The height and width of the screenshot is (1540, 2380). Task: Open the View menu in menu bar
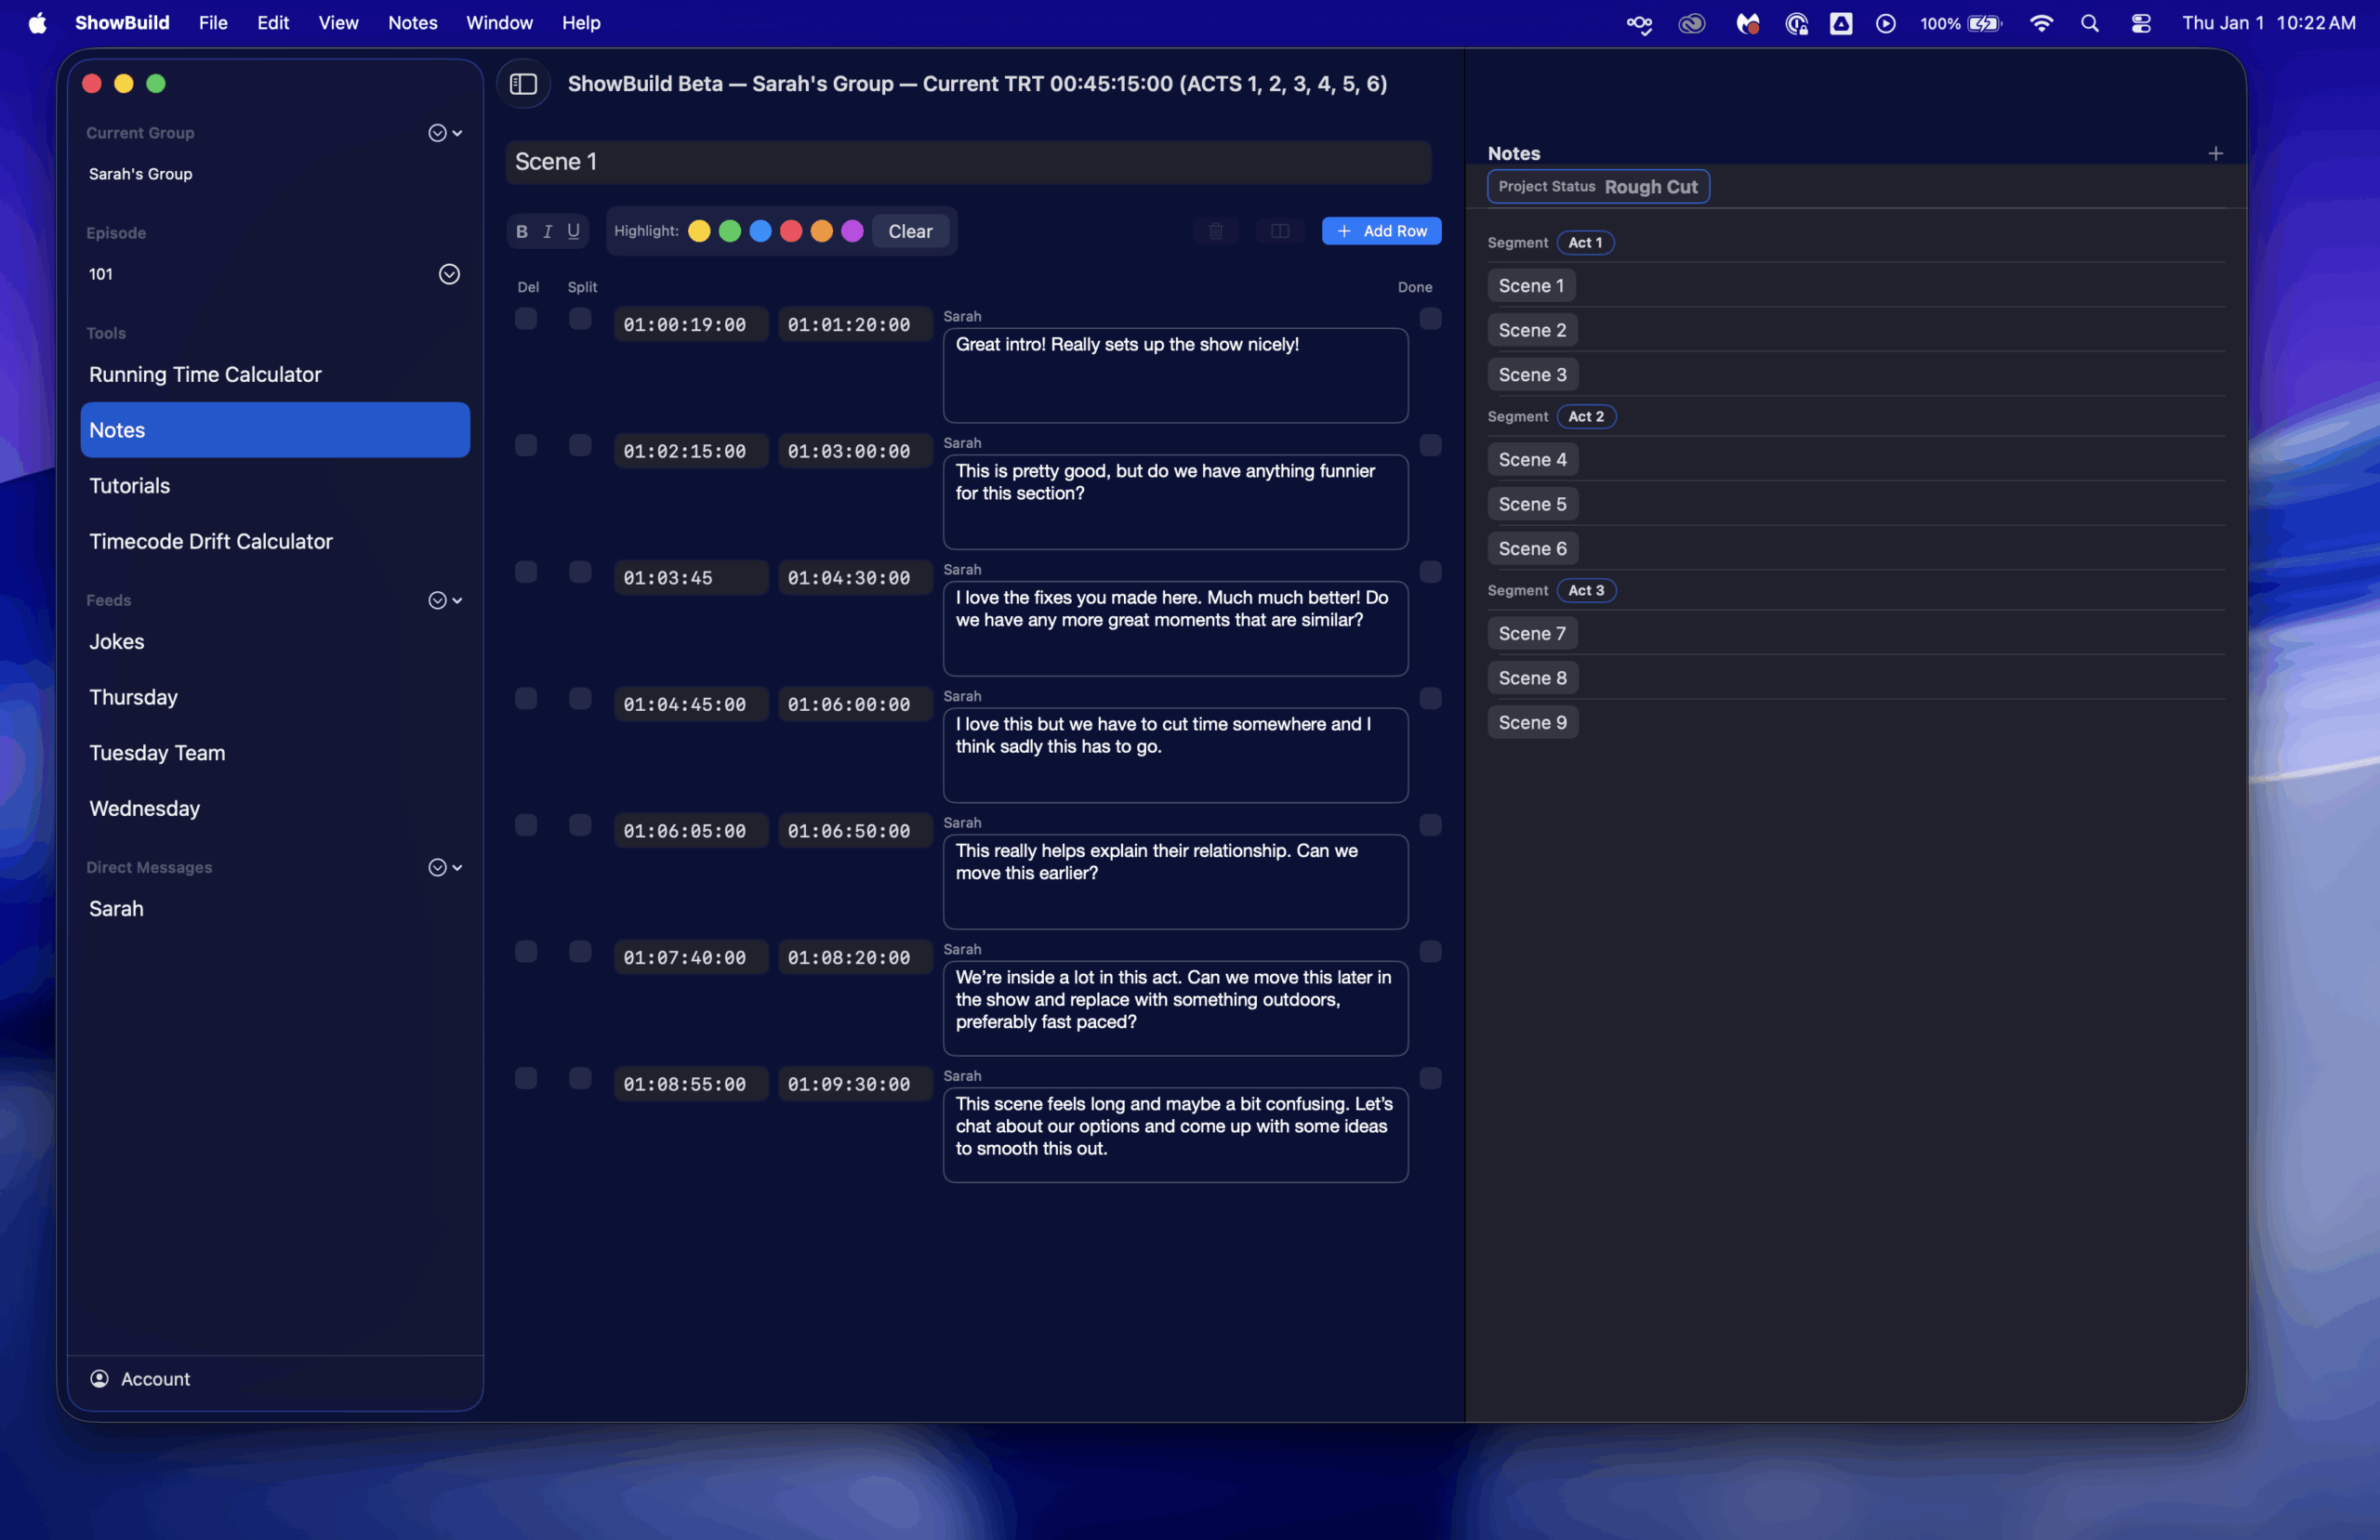click(x=338, y=23)
